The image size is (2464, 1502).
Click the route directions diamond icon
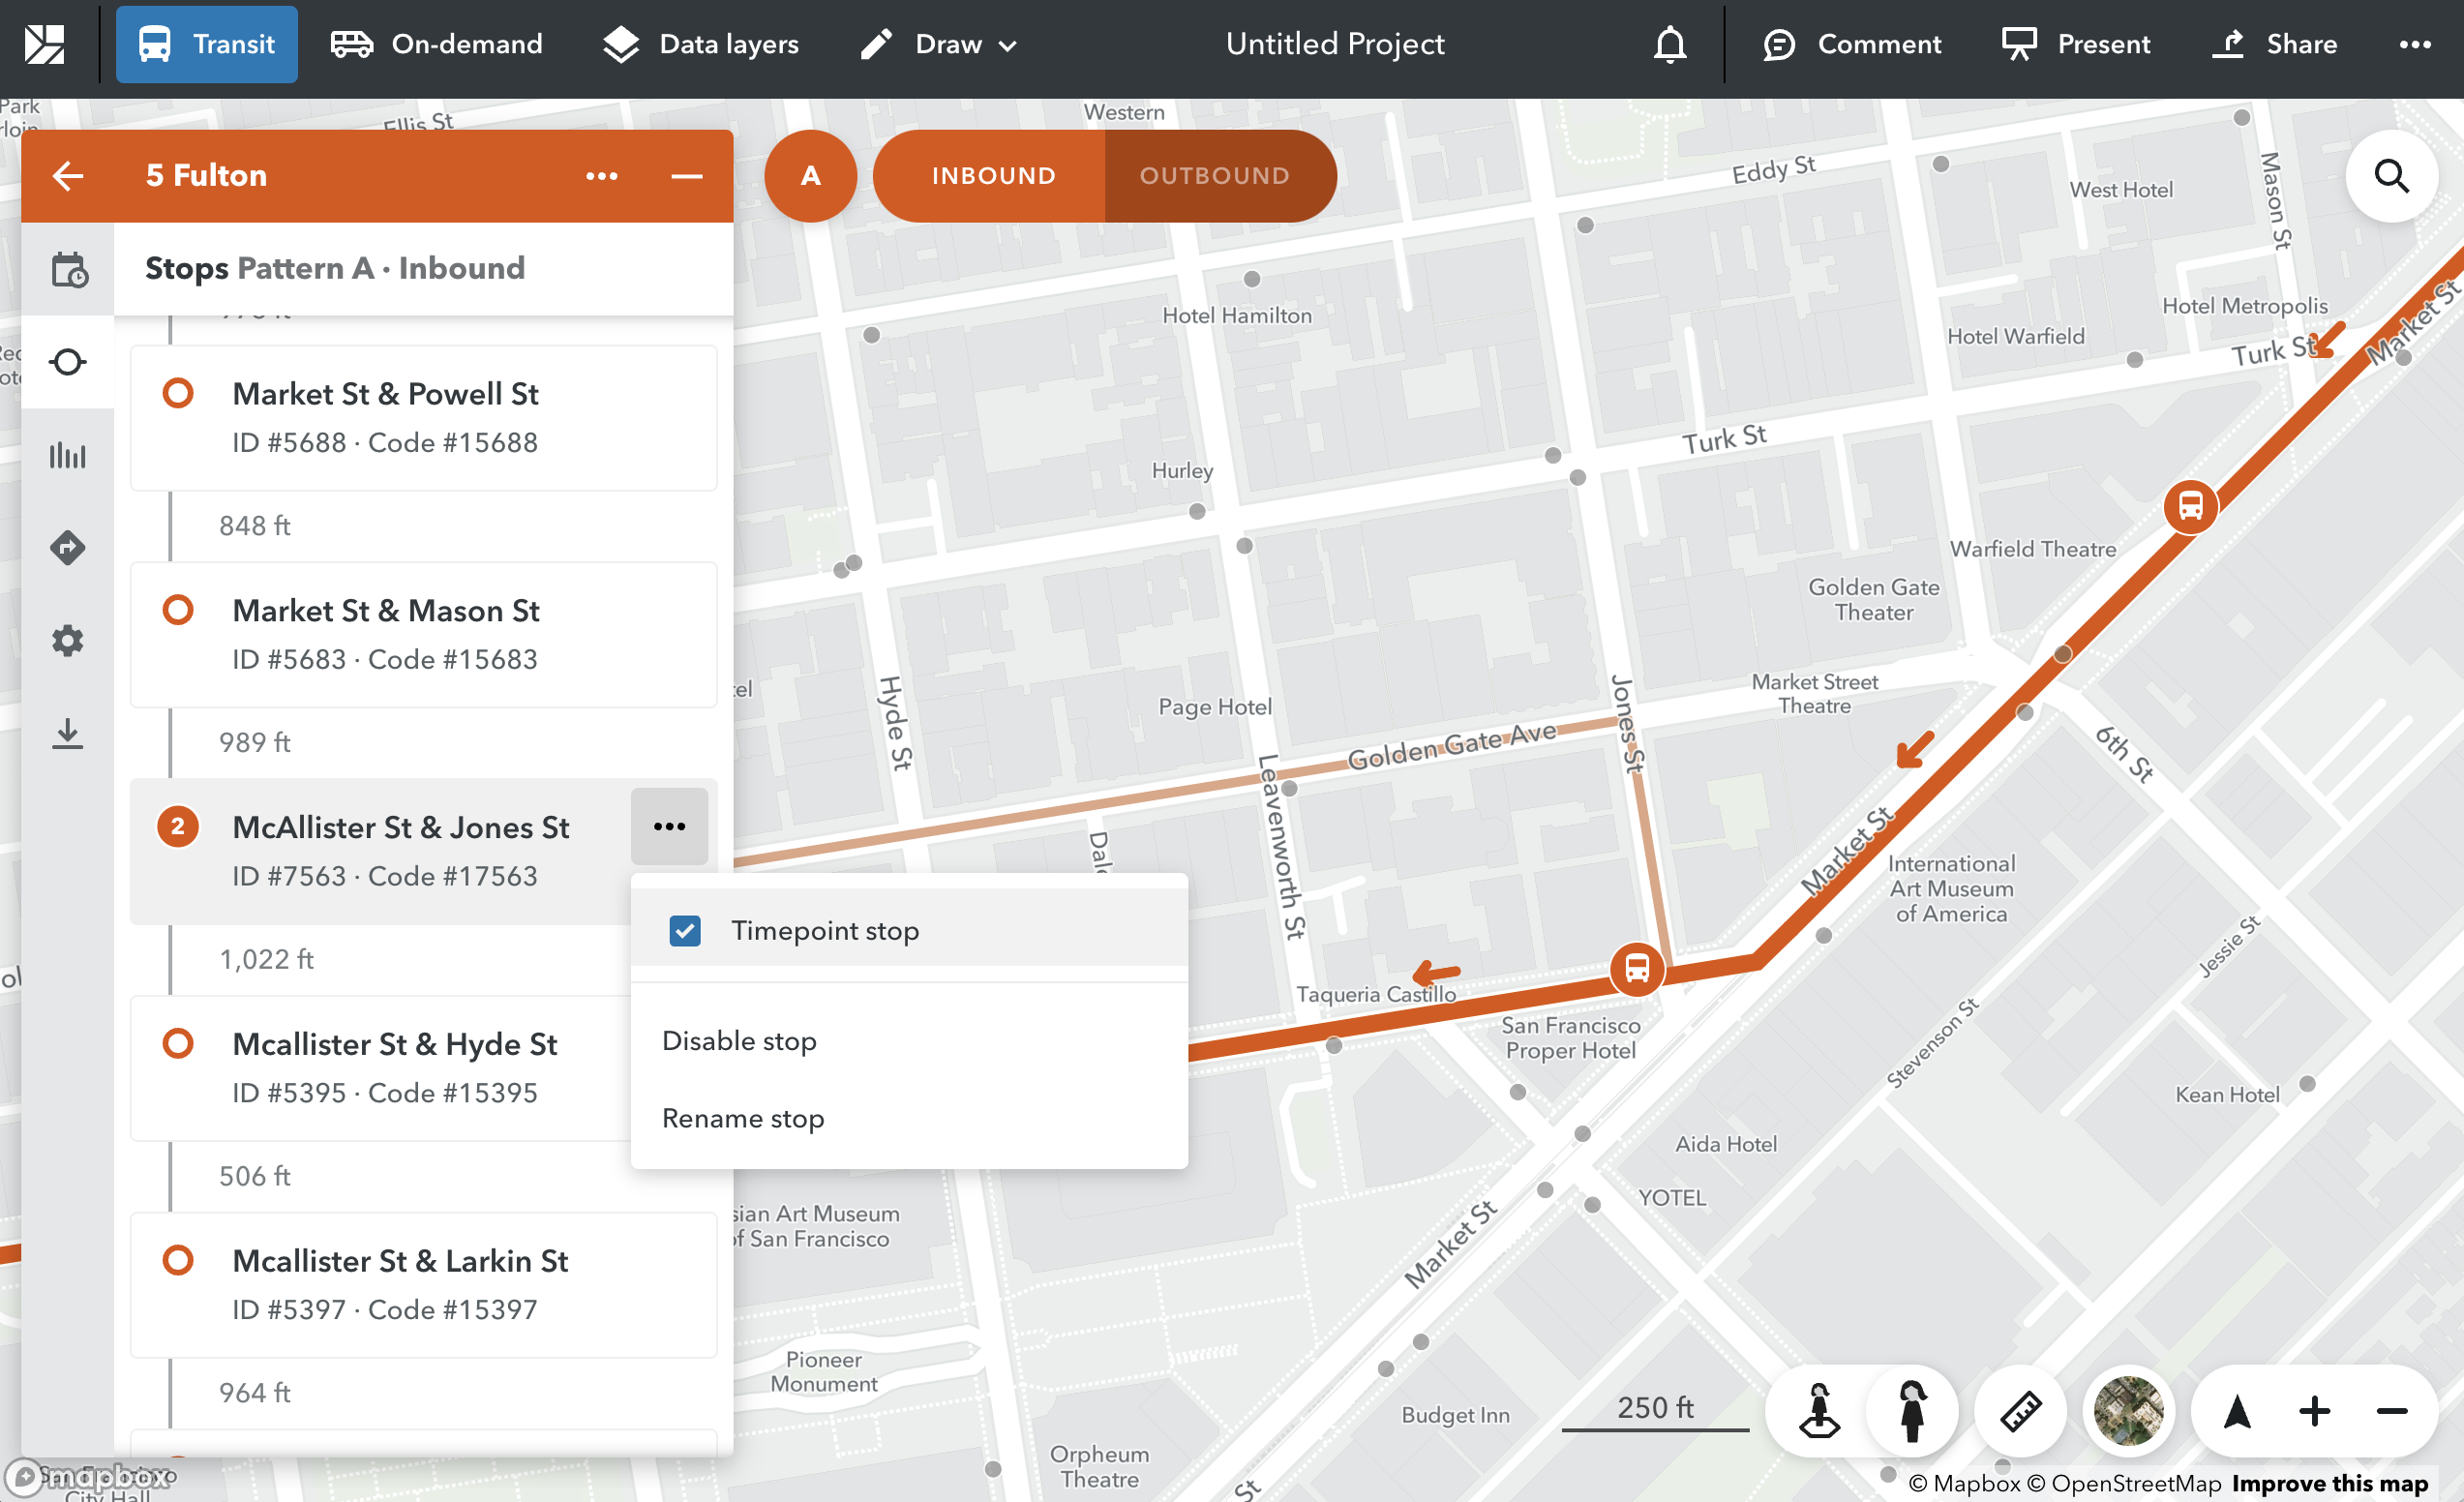68,547
